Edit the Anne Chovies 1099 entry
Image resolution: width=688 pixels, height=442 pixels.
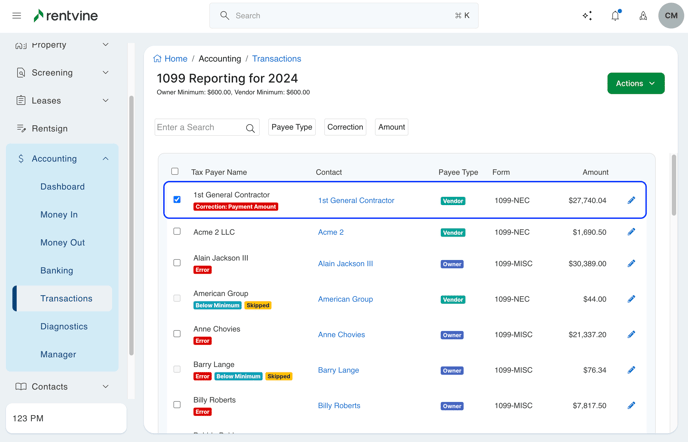coord(631,335)
